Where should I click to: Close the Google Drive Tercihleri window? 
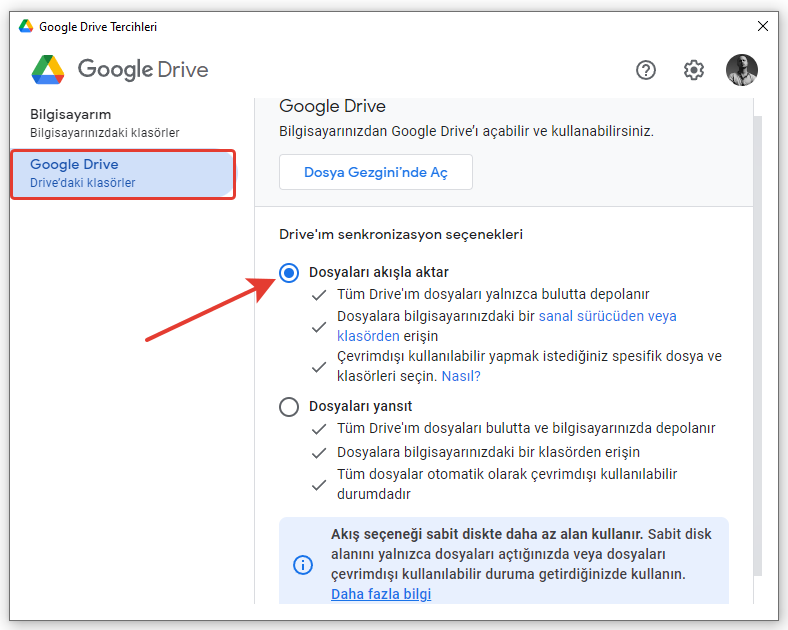pyautogui.click(x=763, y=26)
